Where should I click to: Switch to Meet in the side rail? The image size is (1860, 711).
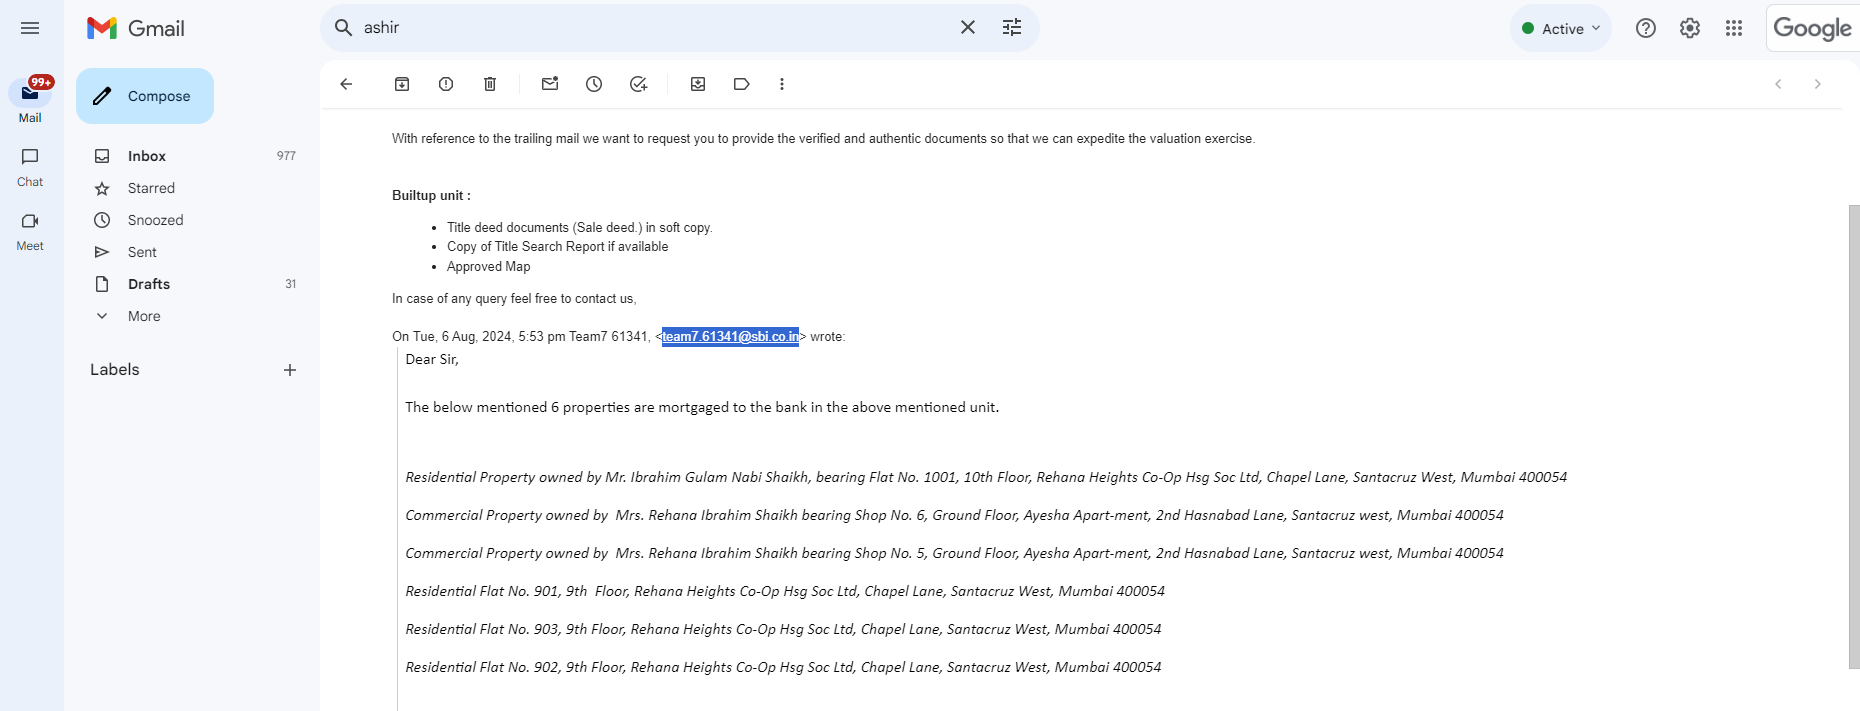[x=30, y=230]
